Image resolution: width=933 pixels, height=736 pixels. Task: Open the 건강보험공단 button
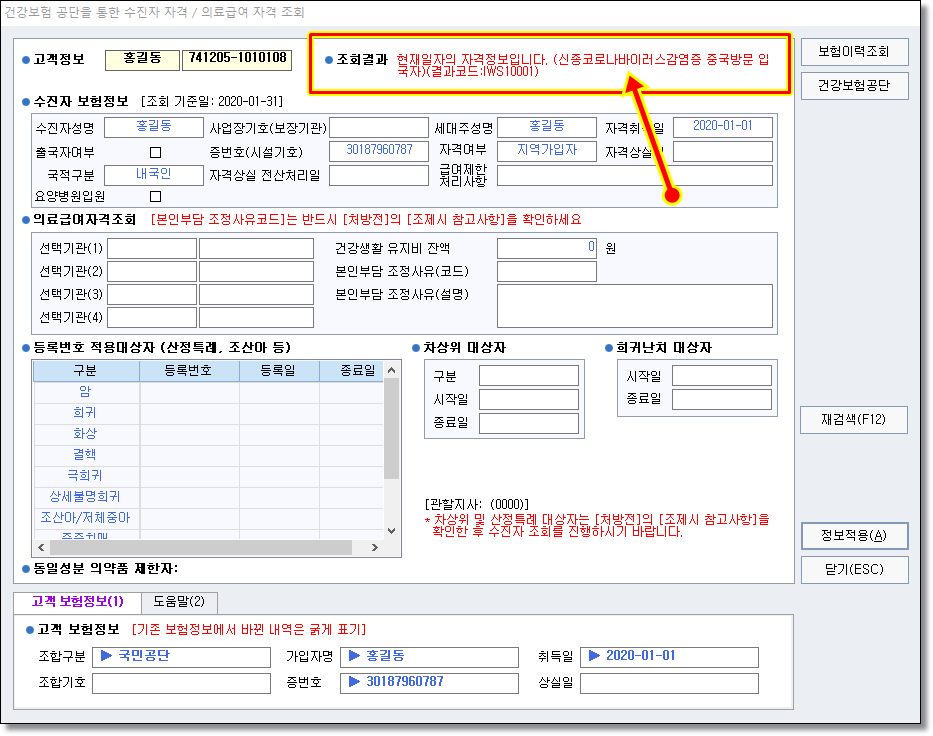pos(854,86)
